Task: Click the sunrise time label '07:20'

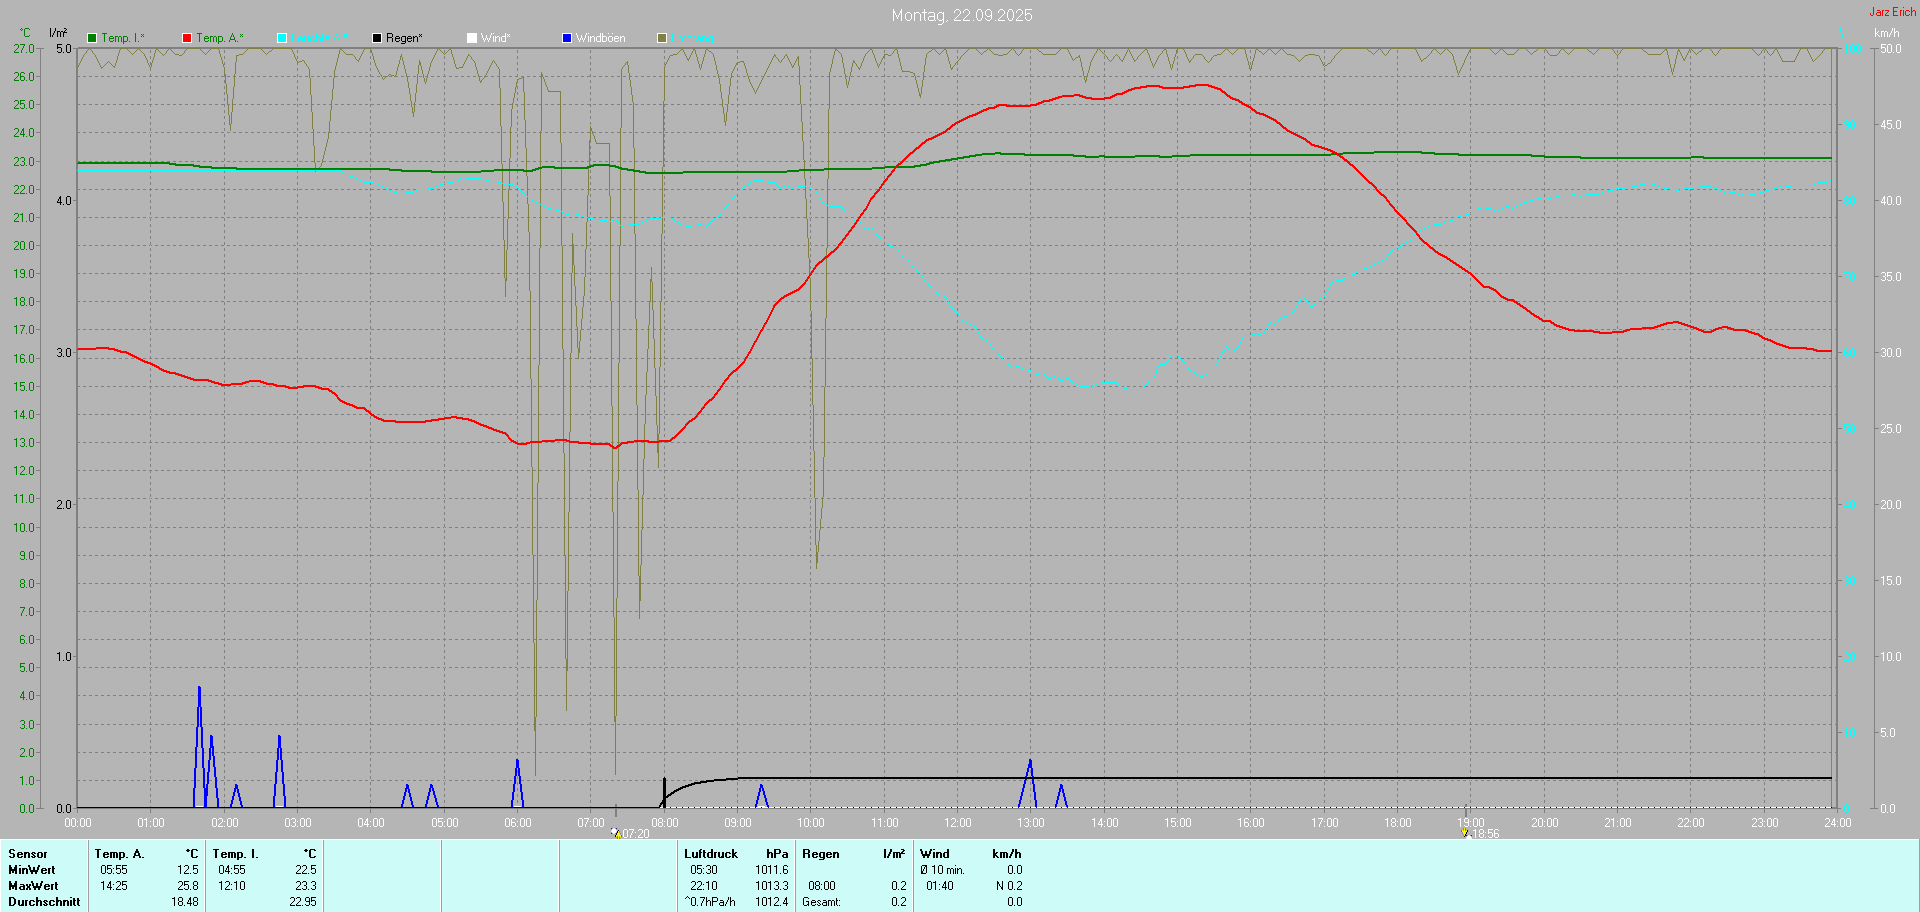Action: pos(636,834)
